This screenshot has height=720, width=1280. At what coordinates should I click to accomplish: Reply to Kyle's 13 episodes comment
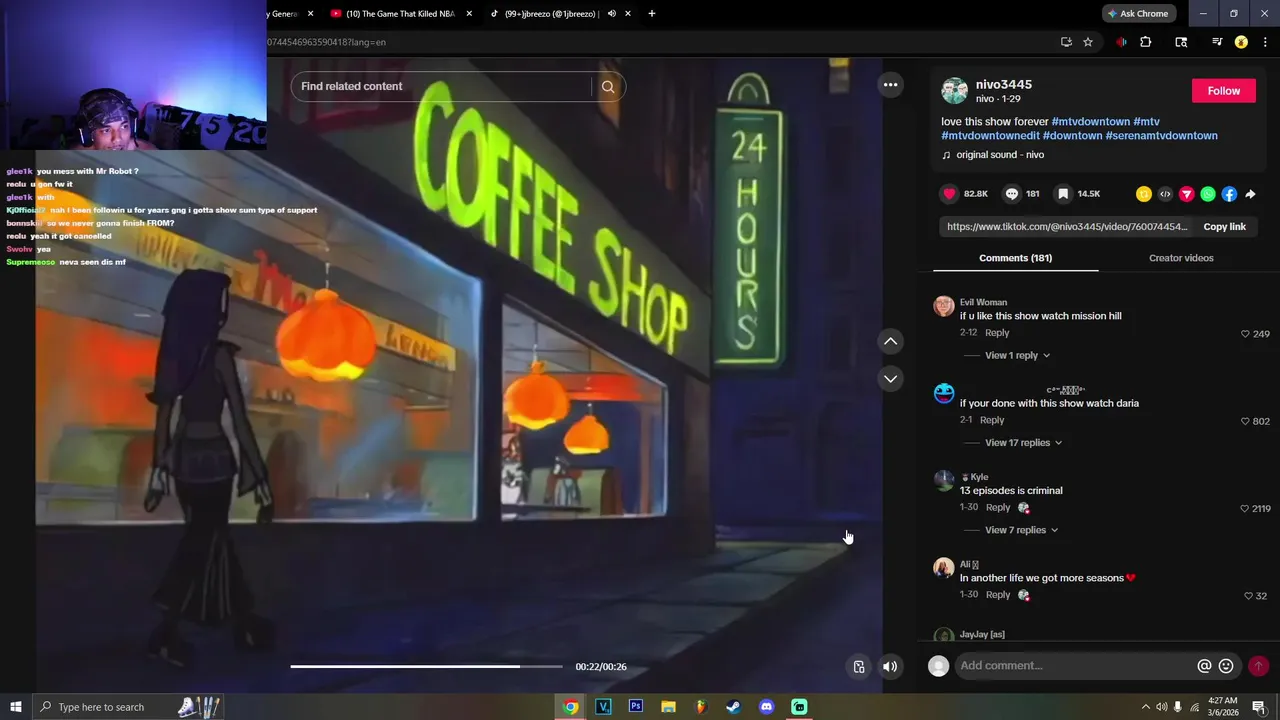pos(998,508)
